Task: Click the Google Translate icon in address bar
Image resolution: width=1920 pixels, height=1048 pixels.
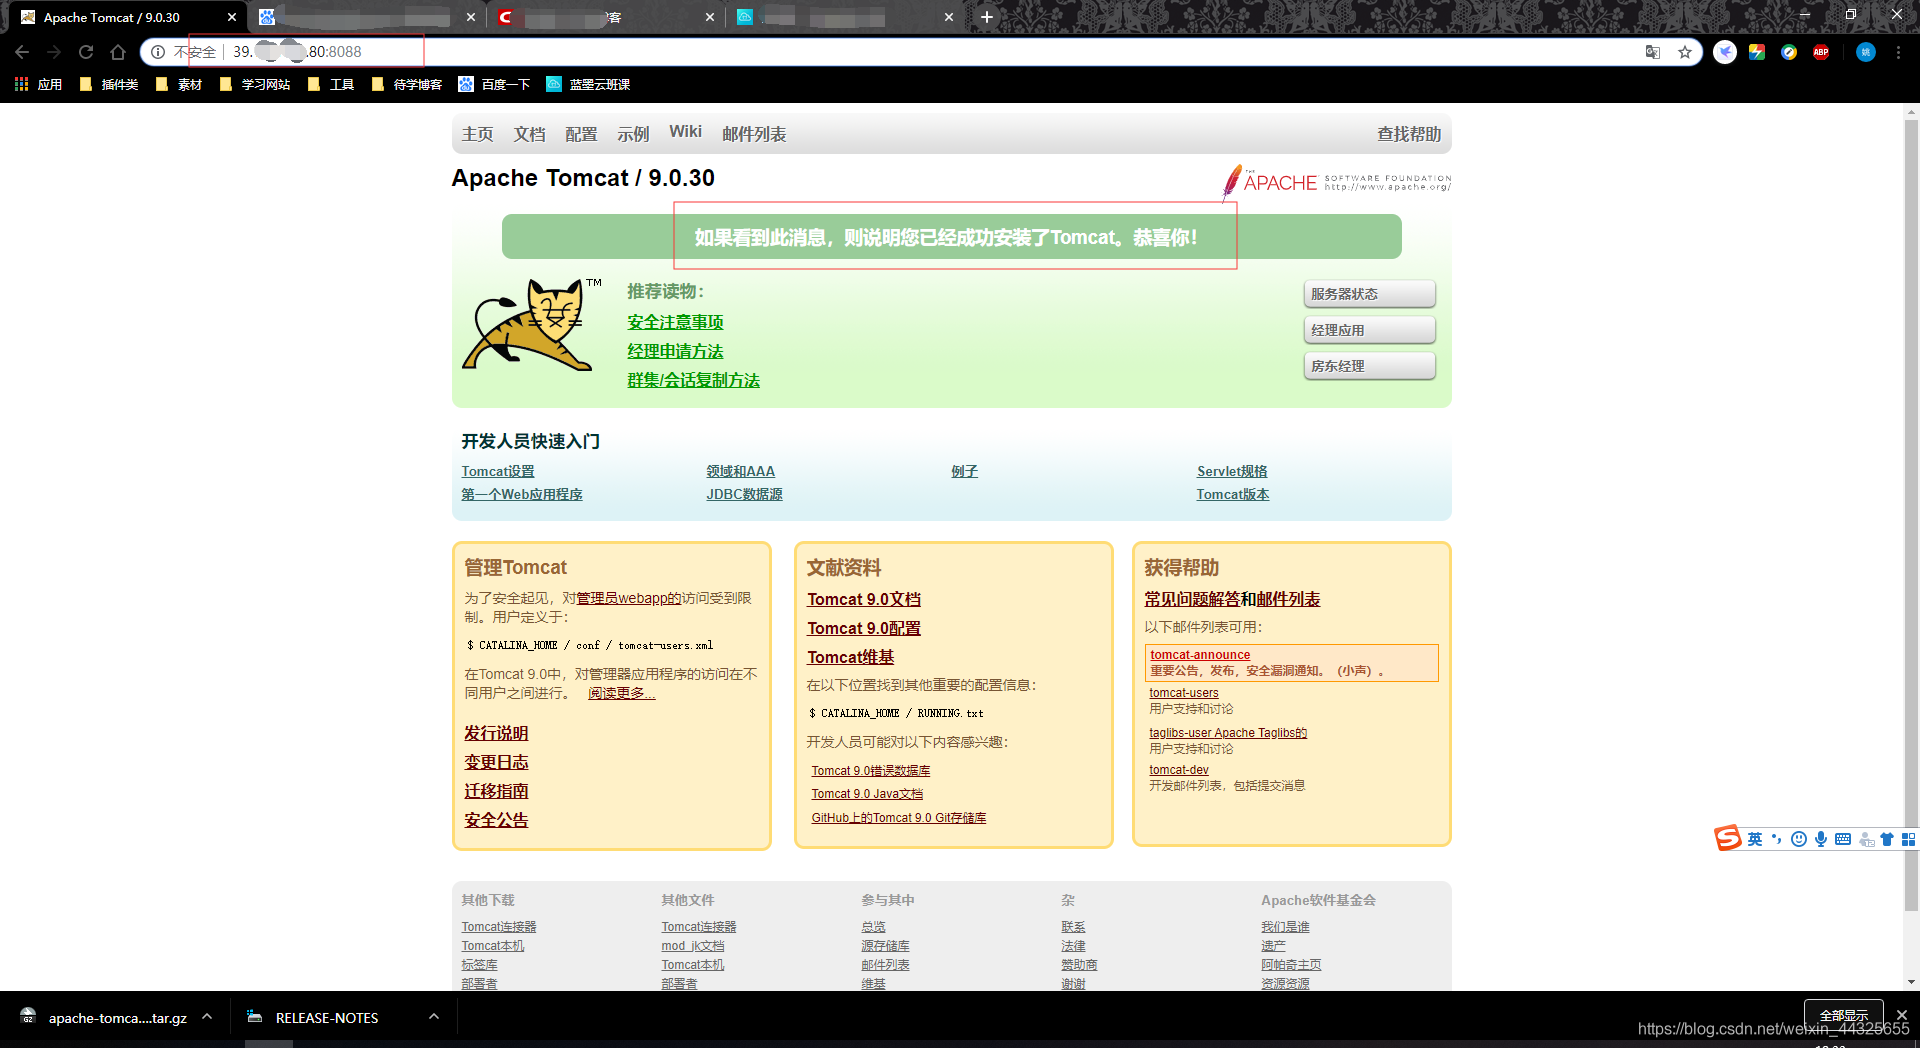Action: pyautogui.click(x=1653, y=52)
